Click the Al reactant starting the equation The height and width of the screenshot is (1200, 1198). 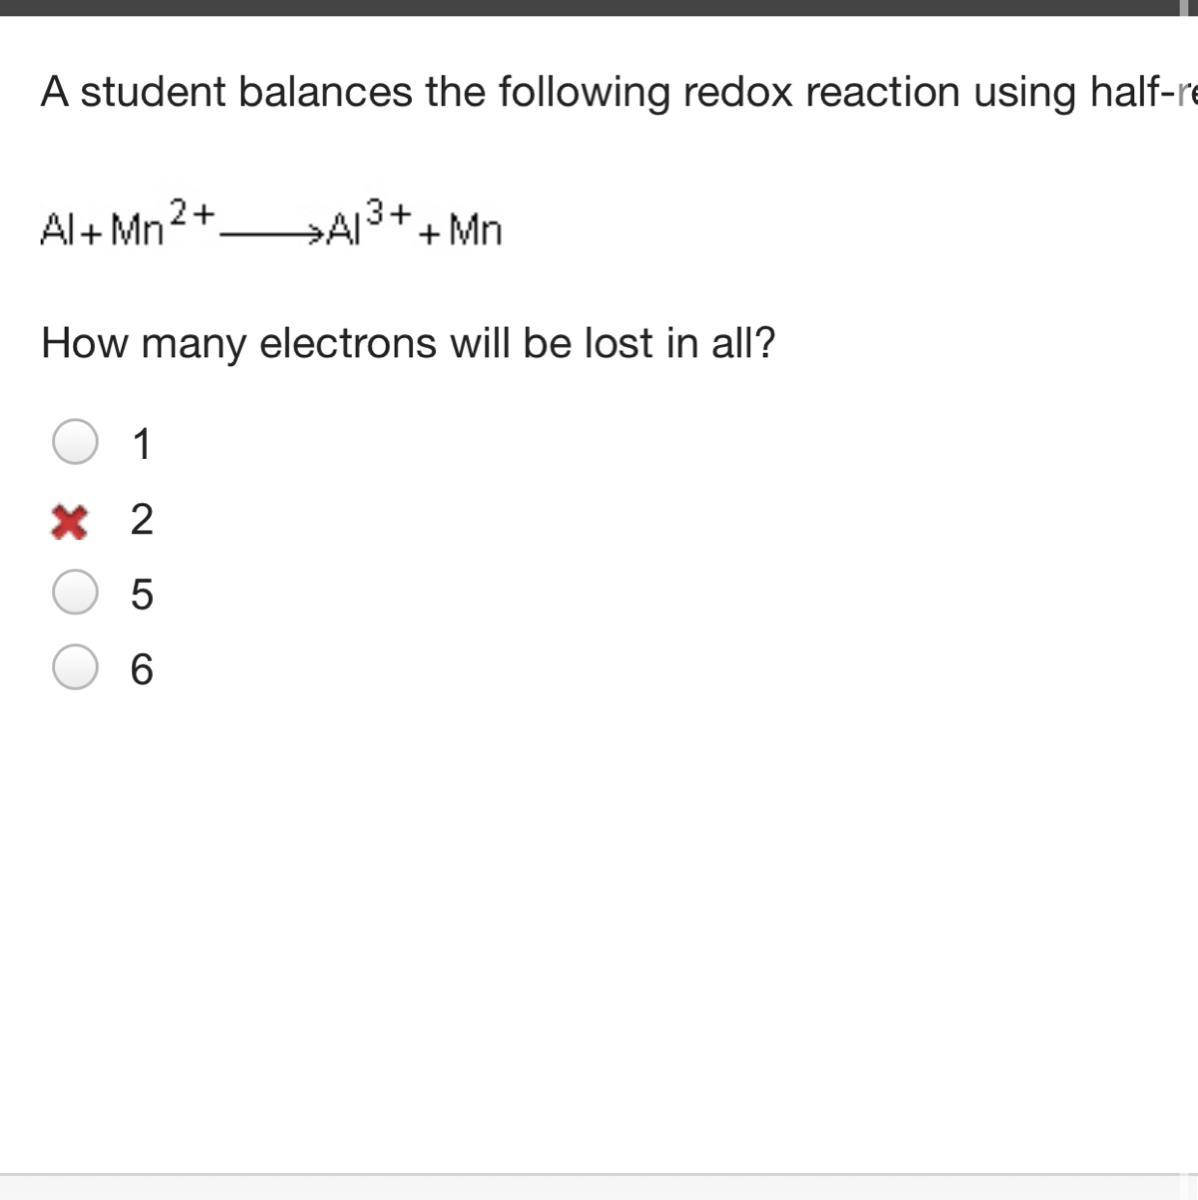pos(58,230)
